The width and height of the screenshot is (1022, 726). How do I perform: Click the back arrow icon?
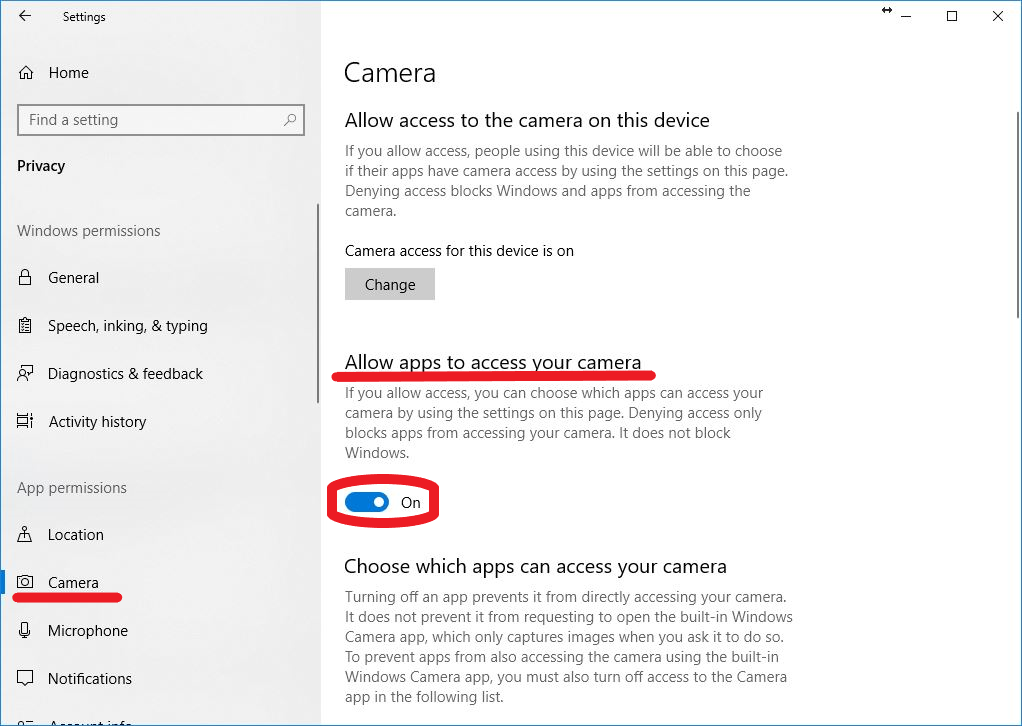coord(25,16)
